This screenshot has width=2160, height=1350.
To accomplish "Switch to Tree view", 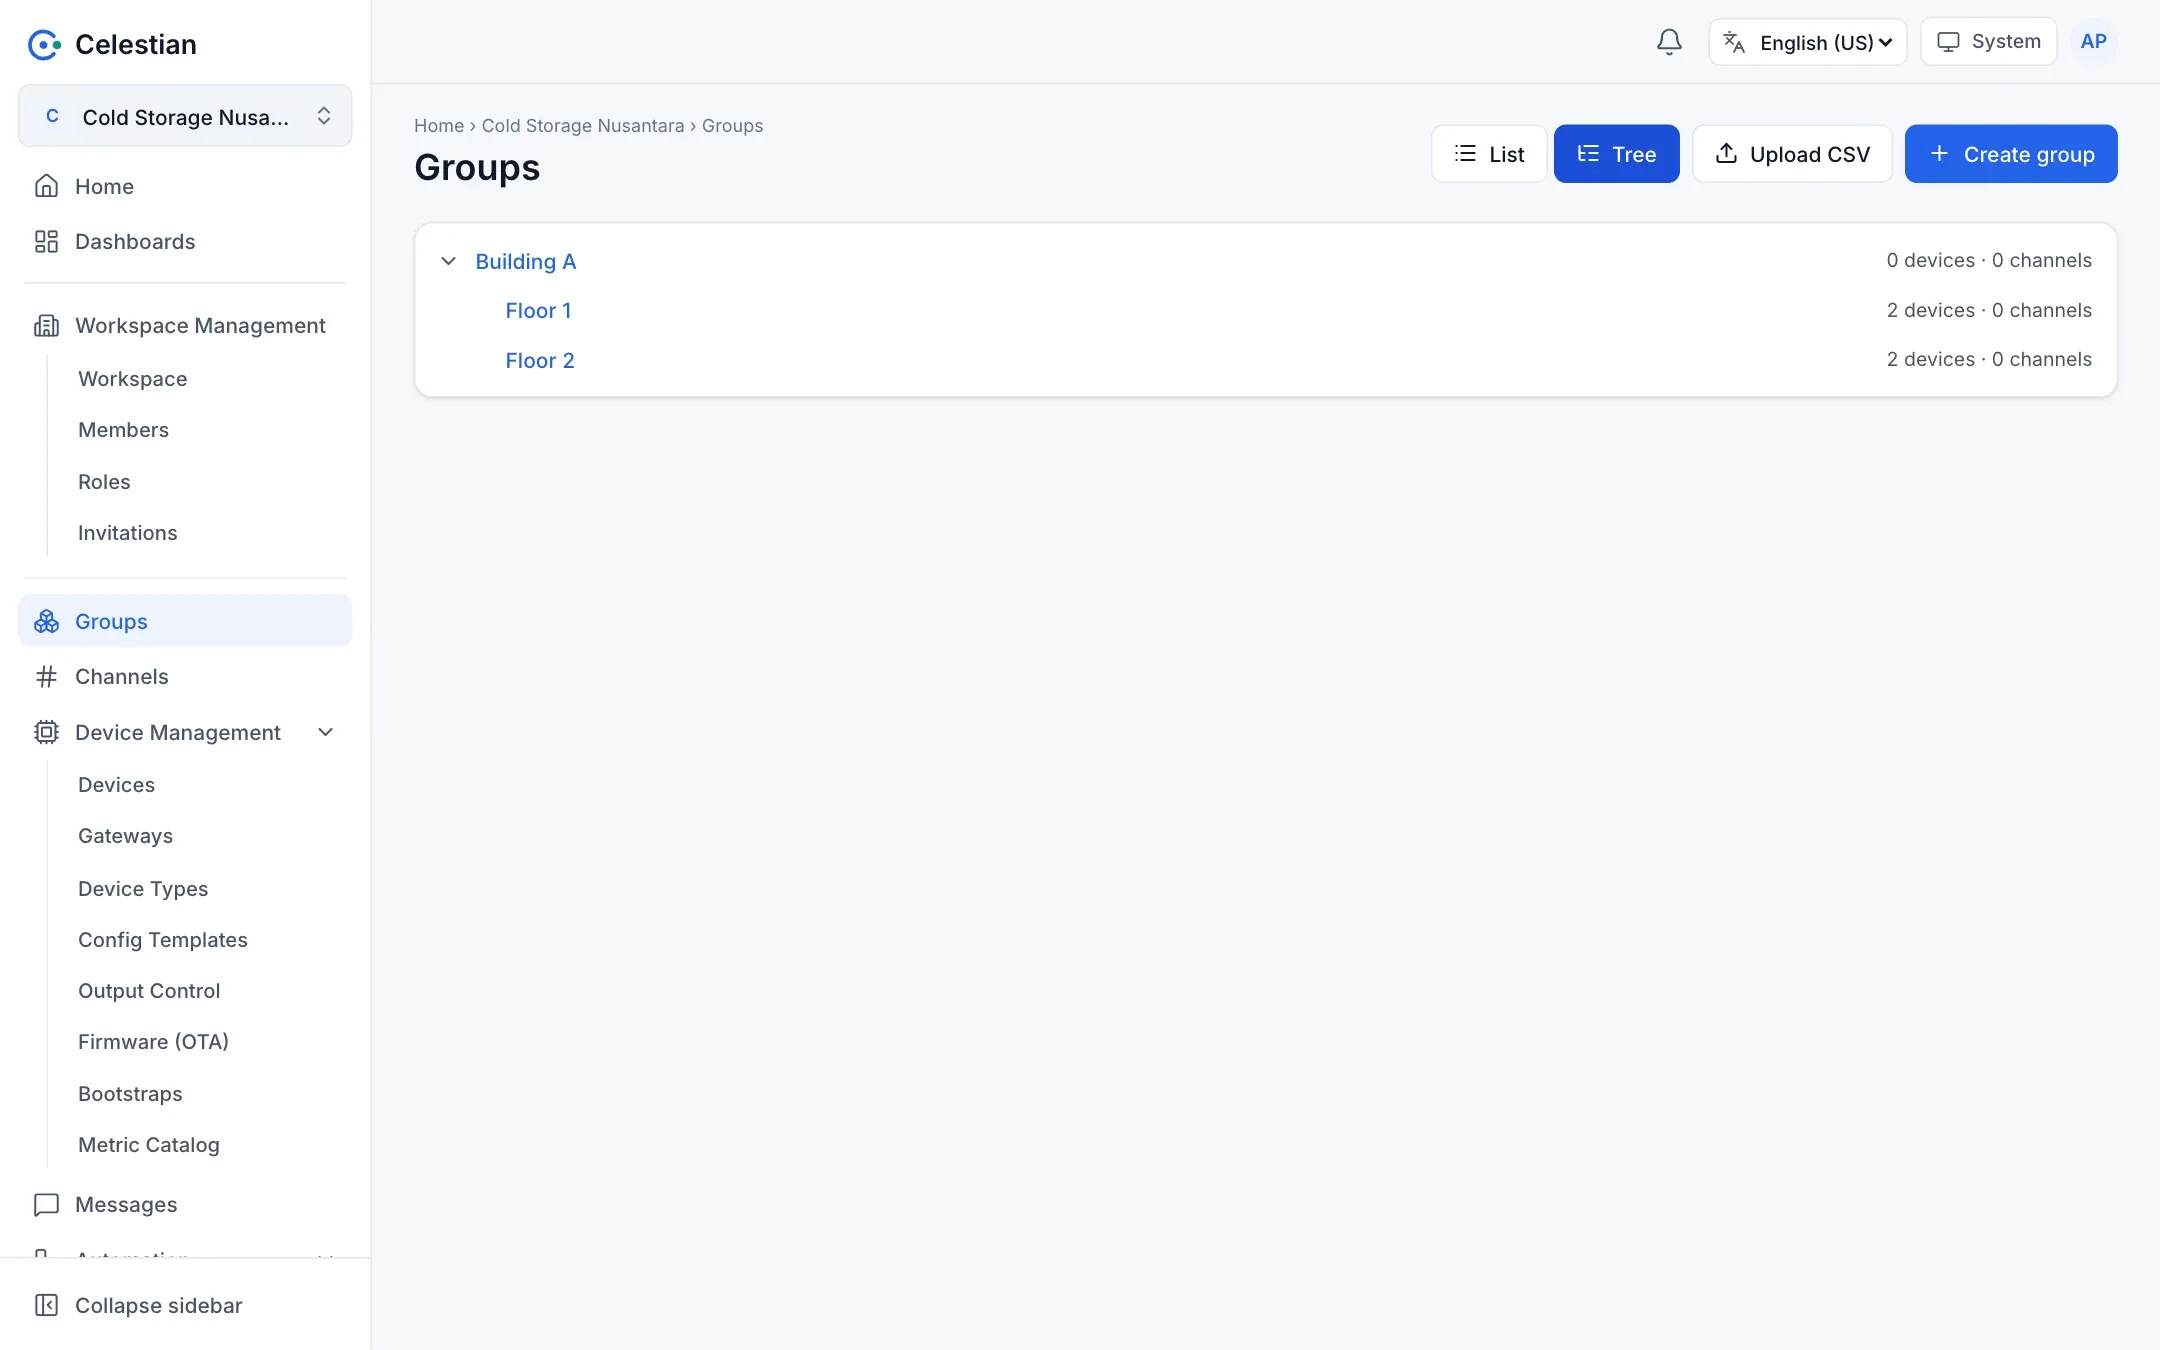I will point(1616,154).
